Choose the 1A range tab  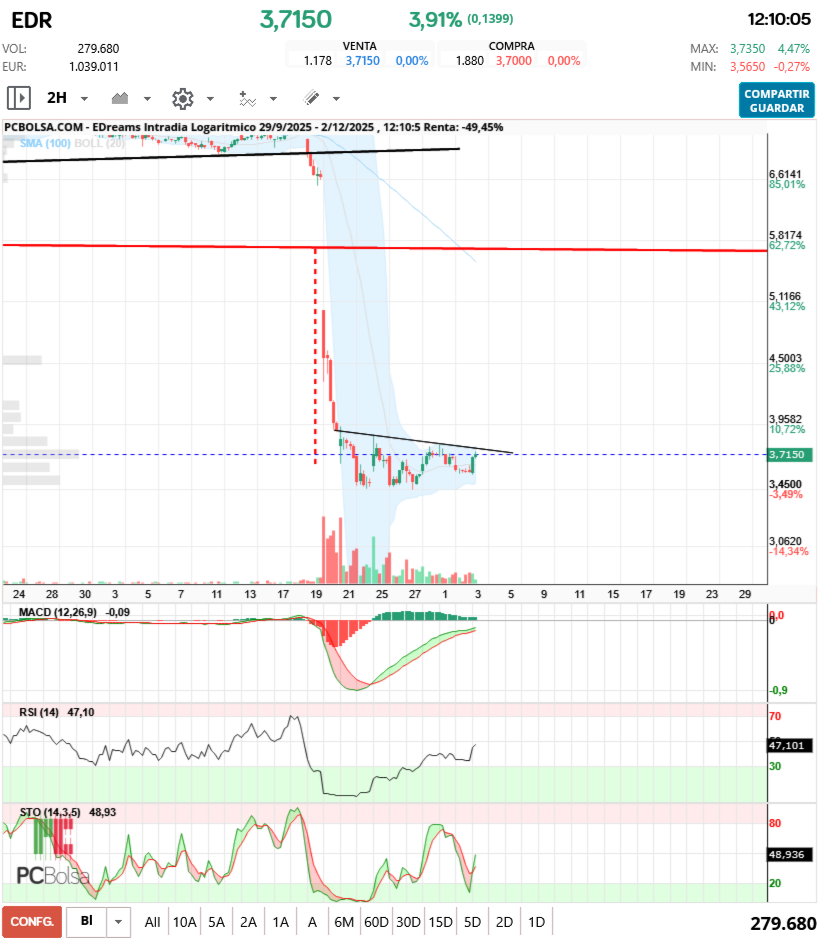pyautogui.click(x=280, y=922)
